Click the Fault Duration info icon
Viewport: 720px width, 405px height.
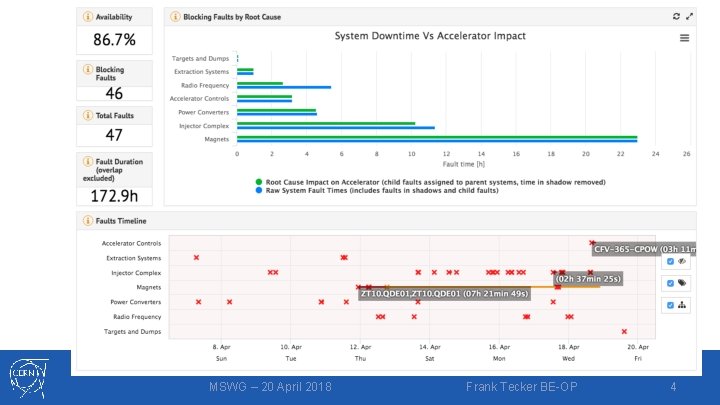[x=88, y=161]
